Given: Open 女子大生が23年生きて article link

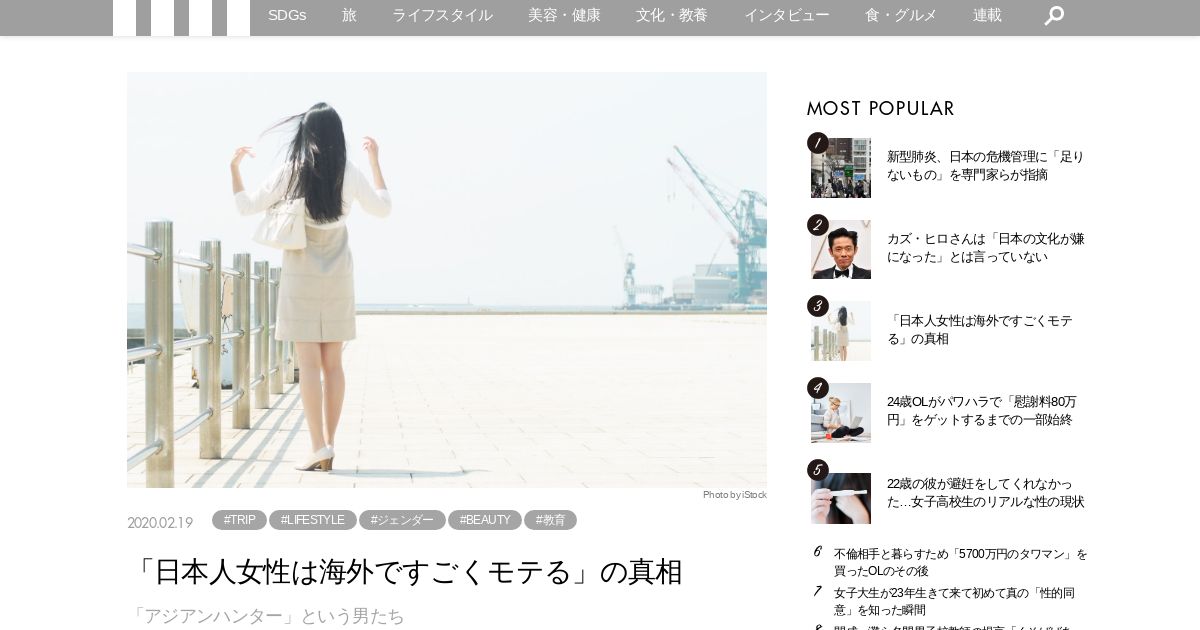Looking at the screenshot, I should pyautogui.click(x=954, y=601).
